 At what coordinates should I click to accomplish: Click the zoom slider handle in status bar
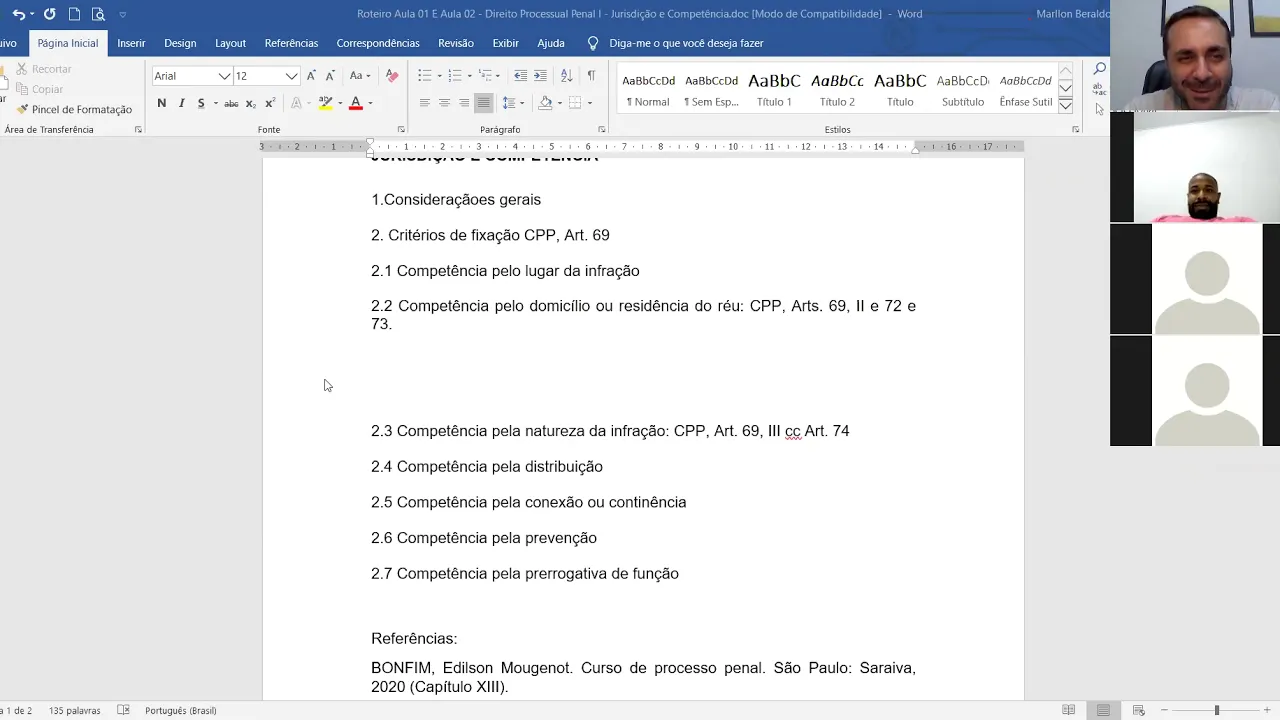point(1217,710)
